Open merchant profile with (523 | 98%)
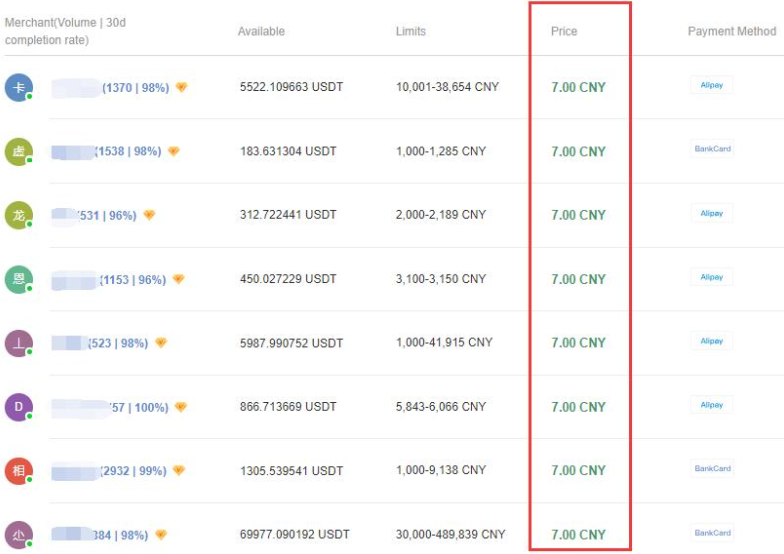The width and height of the screenshot is (784, 554). click(x=118, y=343)
